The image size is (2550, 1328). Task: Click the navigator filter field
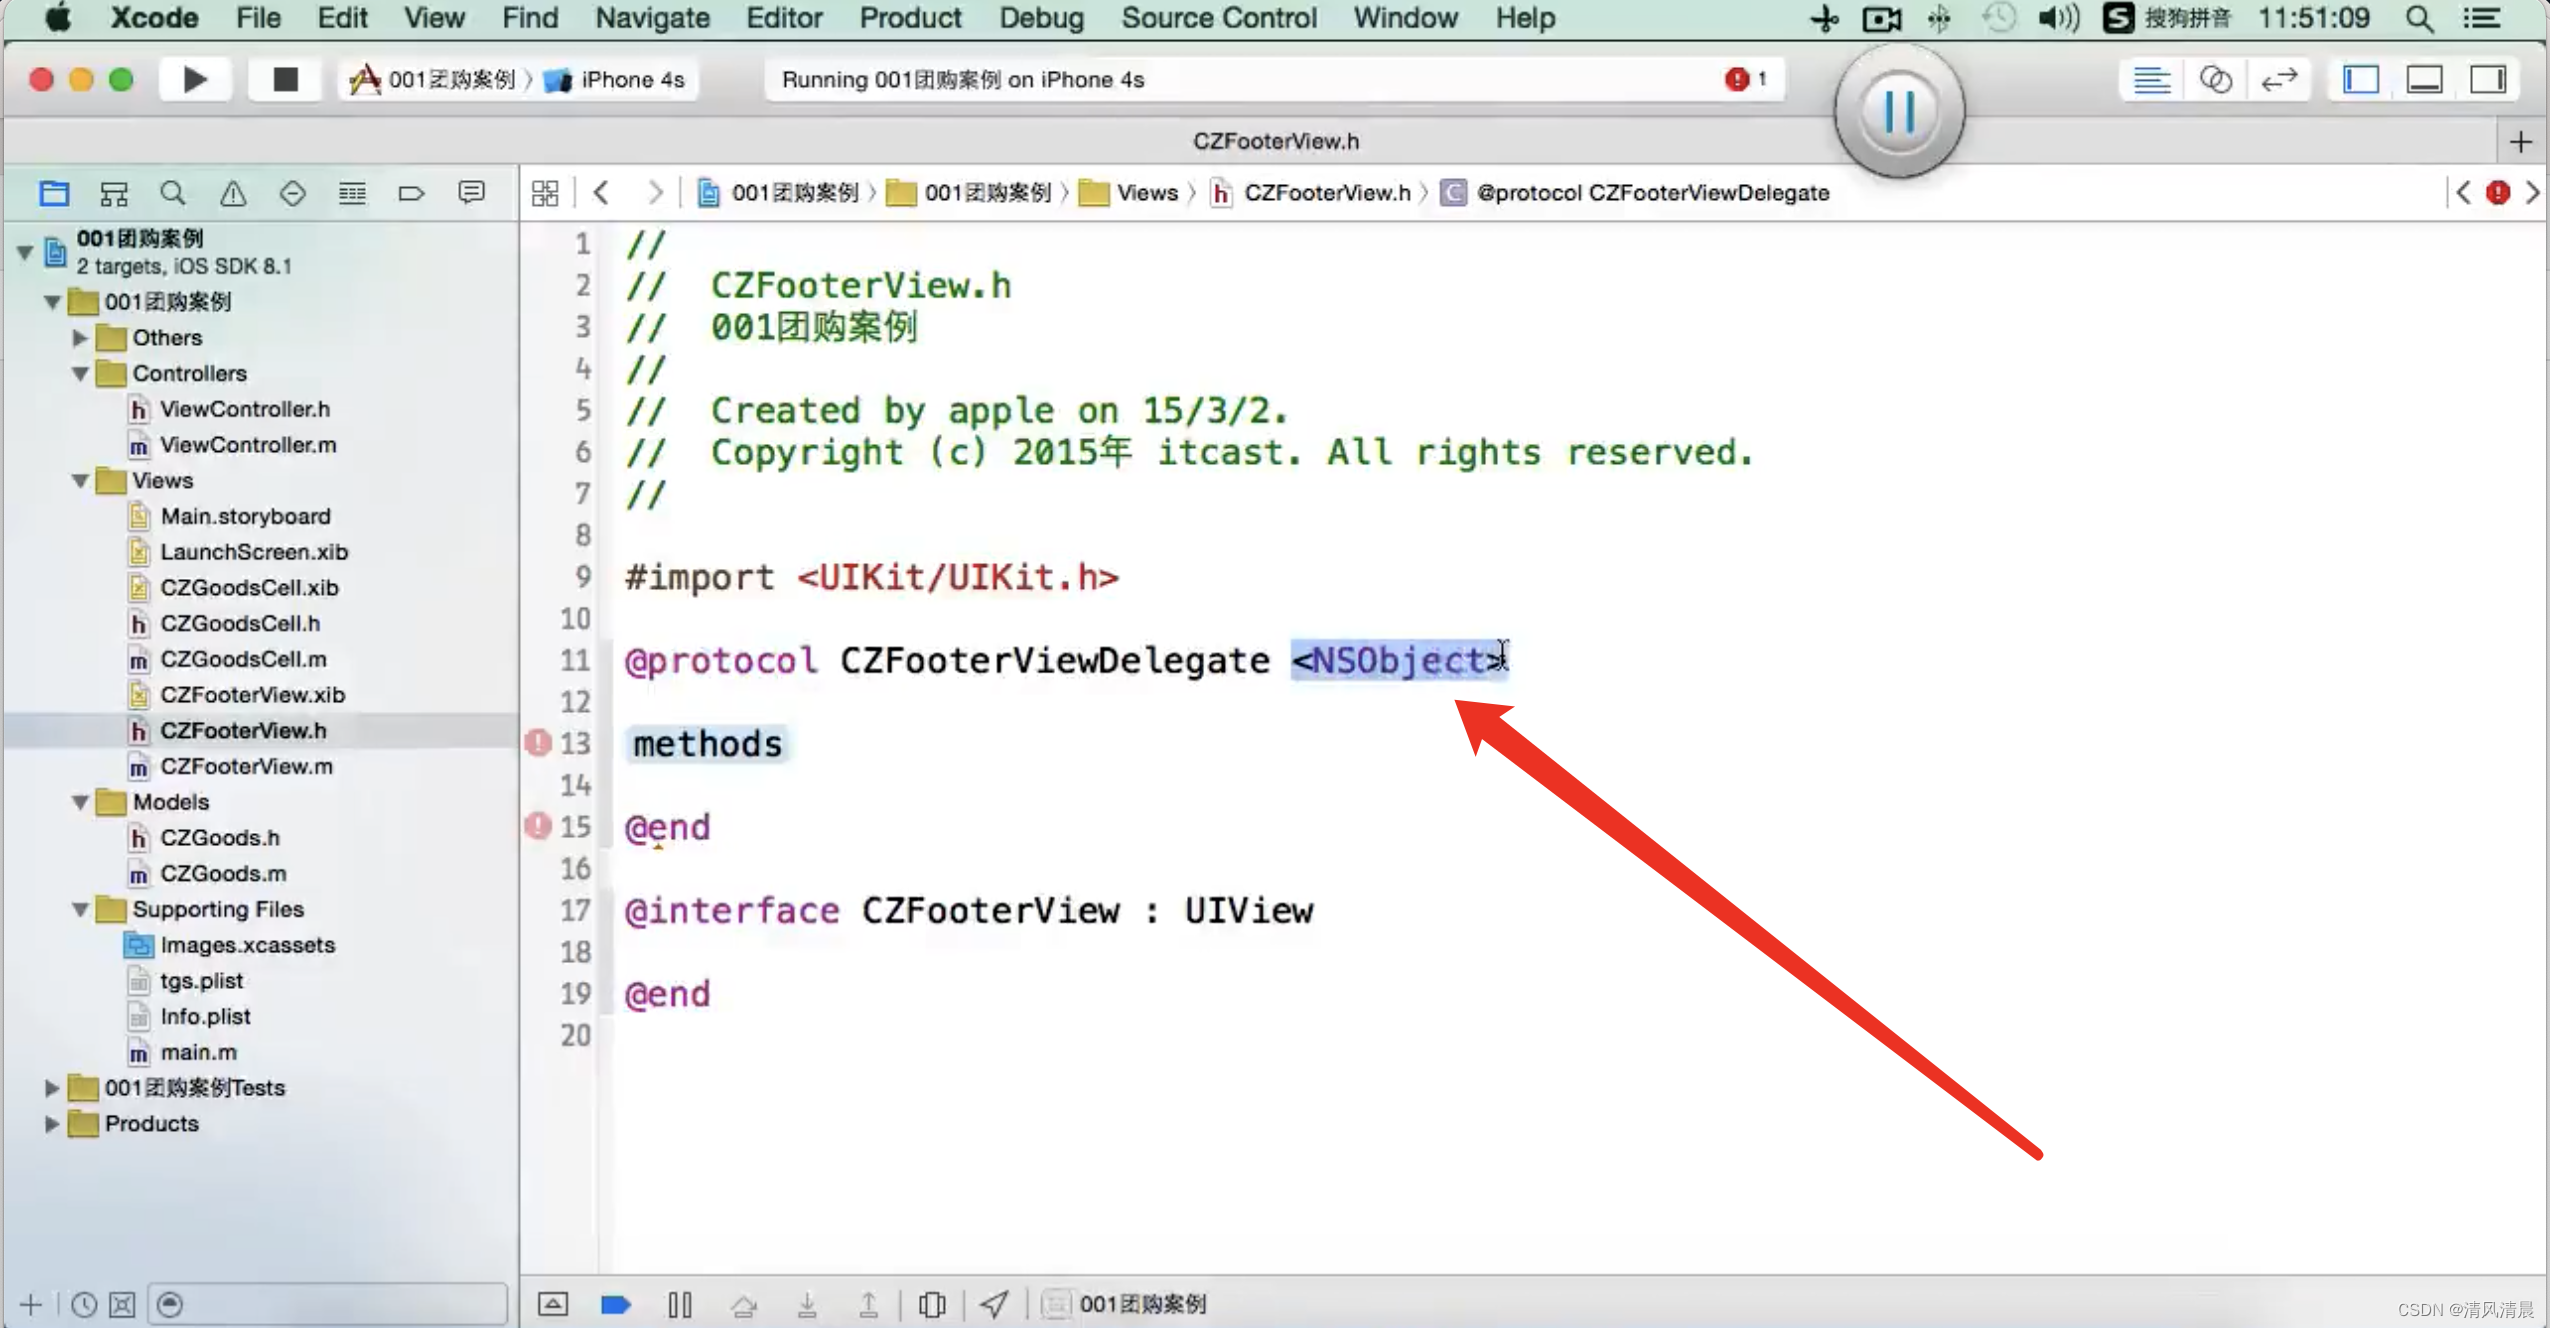328,1304
